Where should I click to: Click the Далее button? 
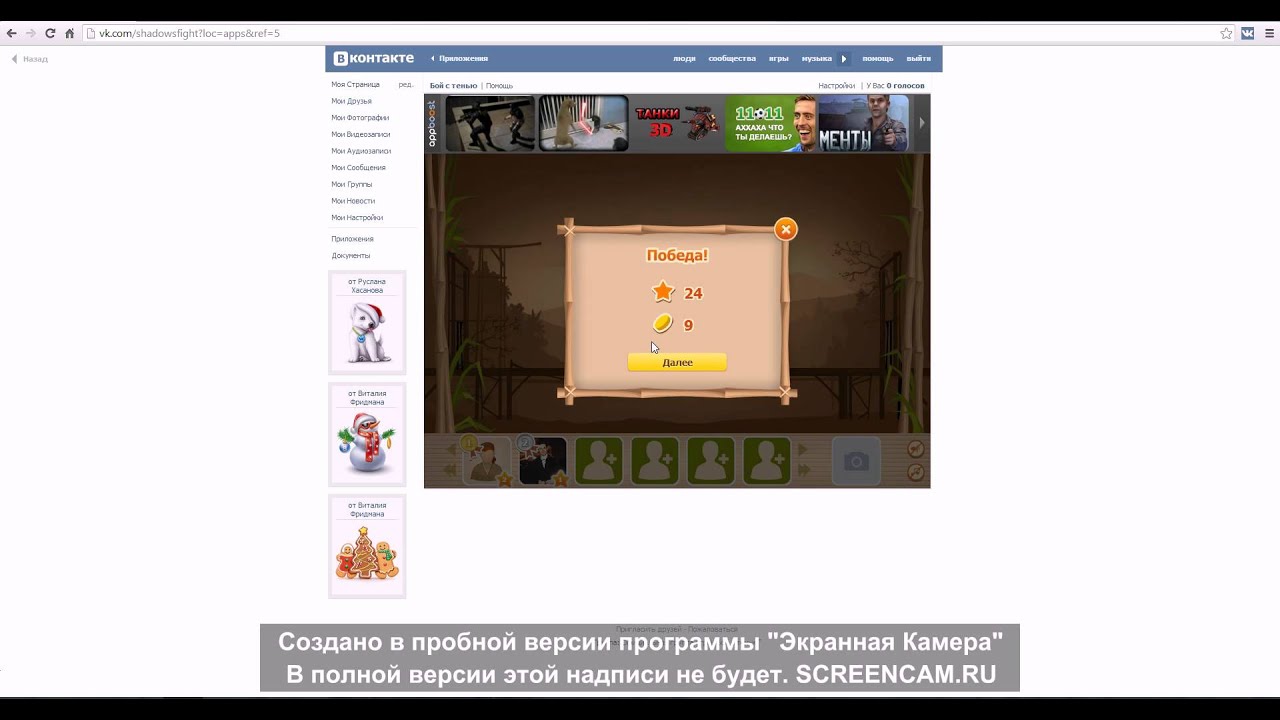pos(677,362)
